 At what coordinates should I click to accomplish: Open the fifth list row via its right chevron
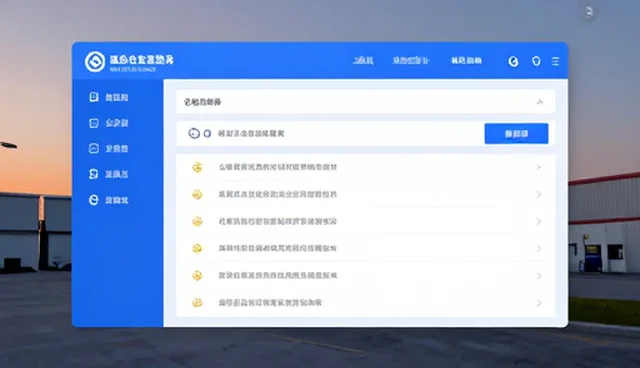coord(539,276)
